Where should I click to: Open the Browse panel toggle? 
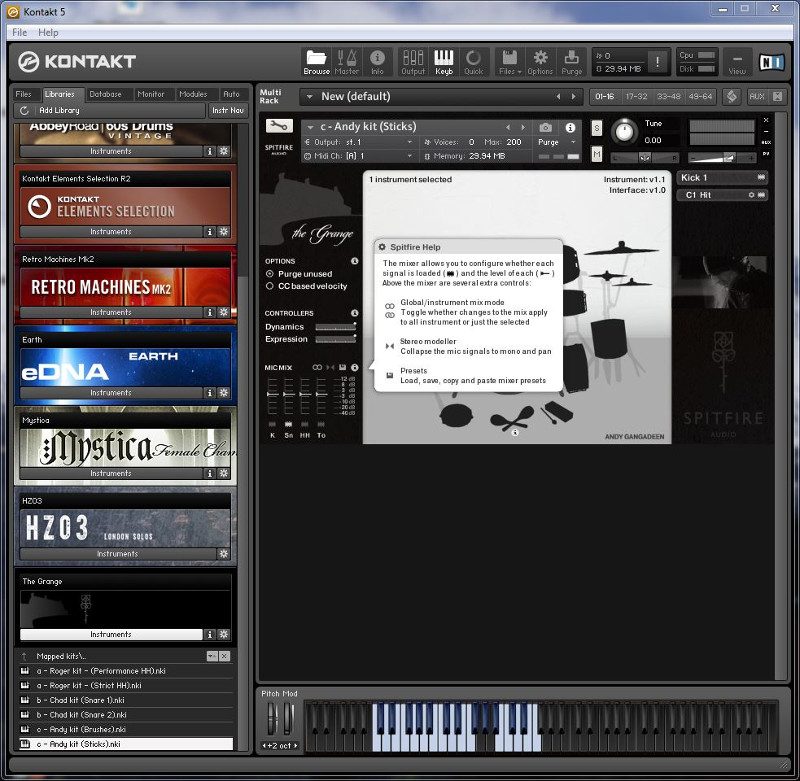[x=316, y=62]
